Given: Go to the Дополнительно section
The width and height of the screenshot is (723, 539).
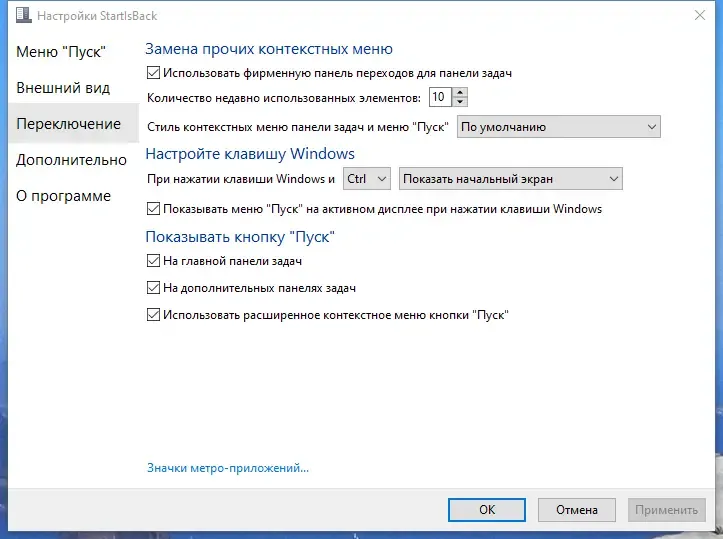Looking at the screenshot, I should [x=71, y=160].
